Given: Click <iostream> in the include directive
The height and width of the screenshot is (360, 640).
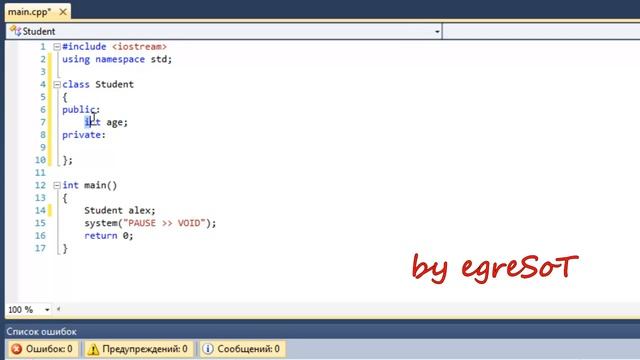Looking at the screenshot, I should click(x=139, y=47).
